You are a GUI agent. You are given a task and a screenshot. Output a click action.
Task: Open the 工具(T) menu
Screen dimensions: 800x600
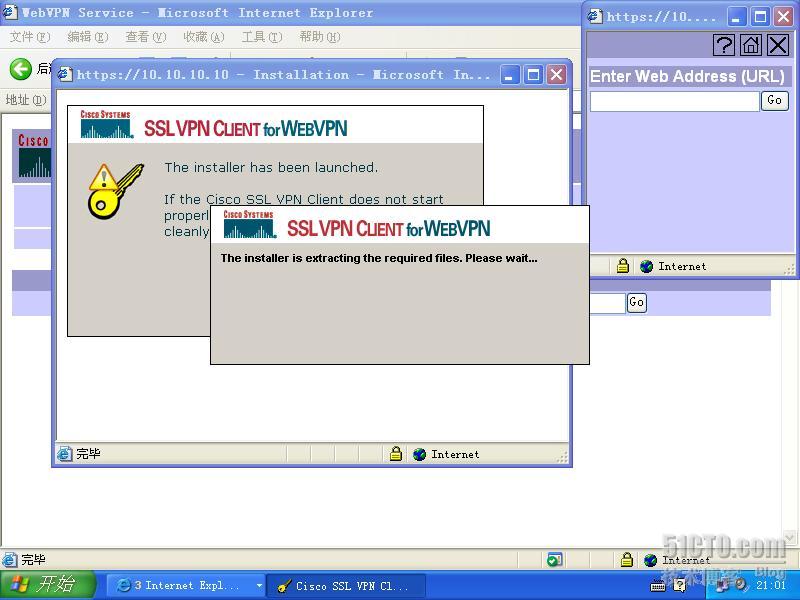click(x=262, y=37)
